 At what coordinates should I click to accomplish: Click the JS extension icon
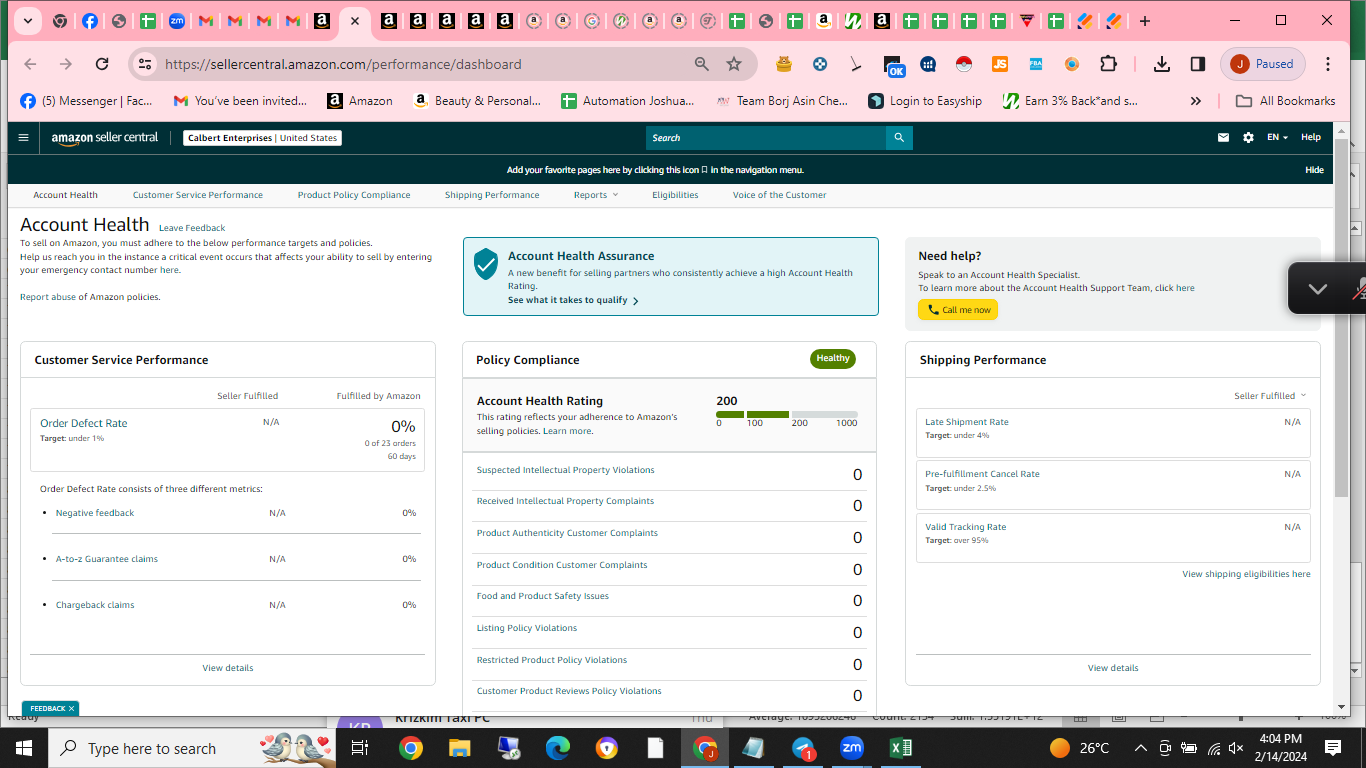point(1000,64)
